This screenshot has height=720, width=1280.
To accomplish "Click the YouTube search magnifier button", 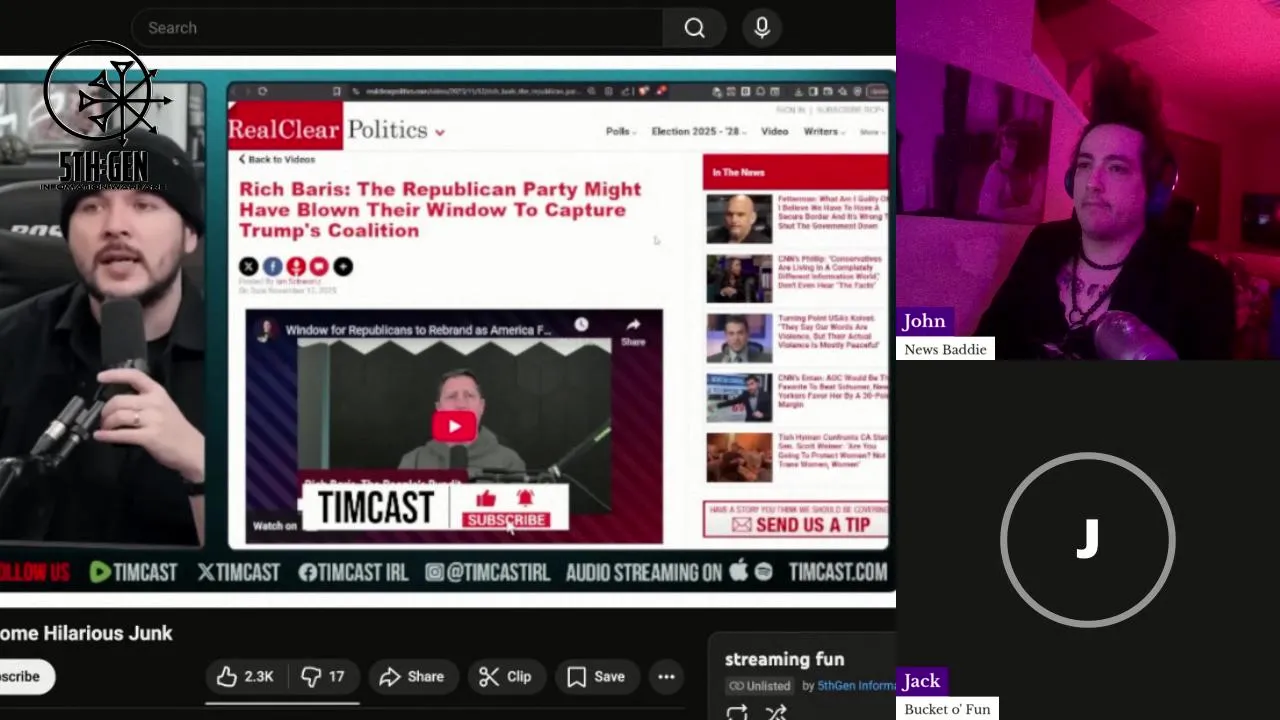I will tap(694, 28).
